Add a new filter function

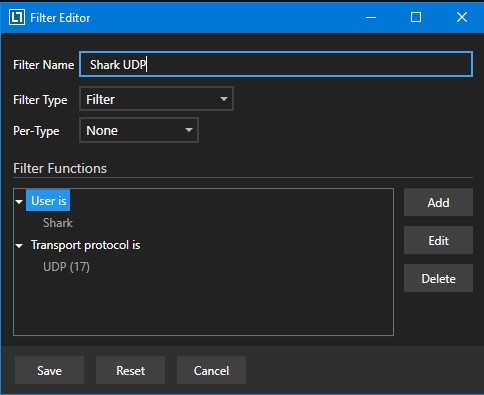[x=438, y=202]
